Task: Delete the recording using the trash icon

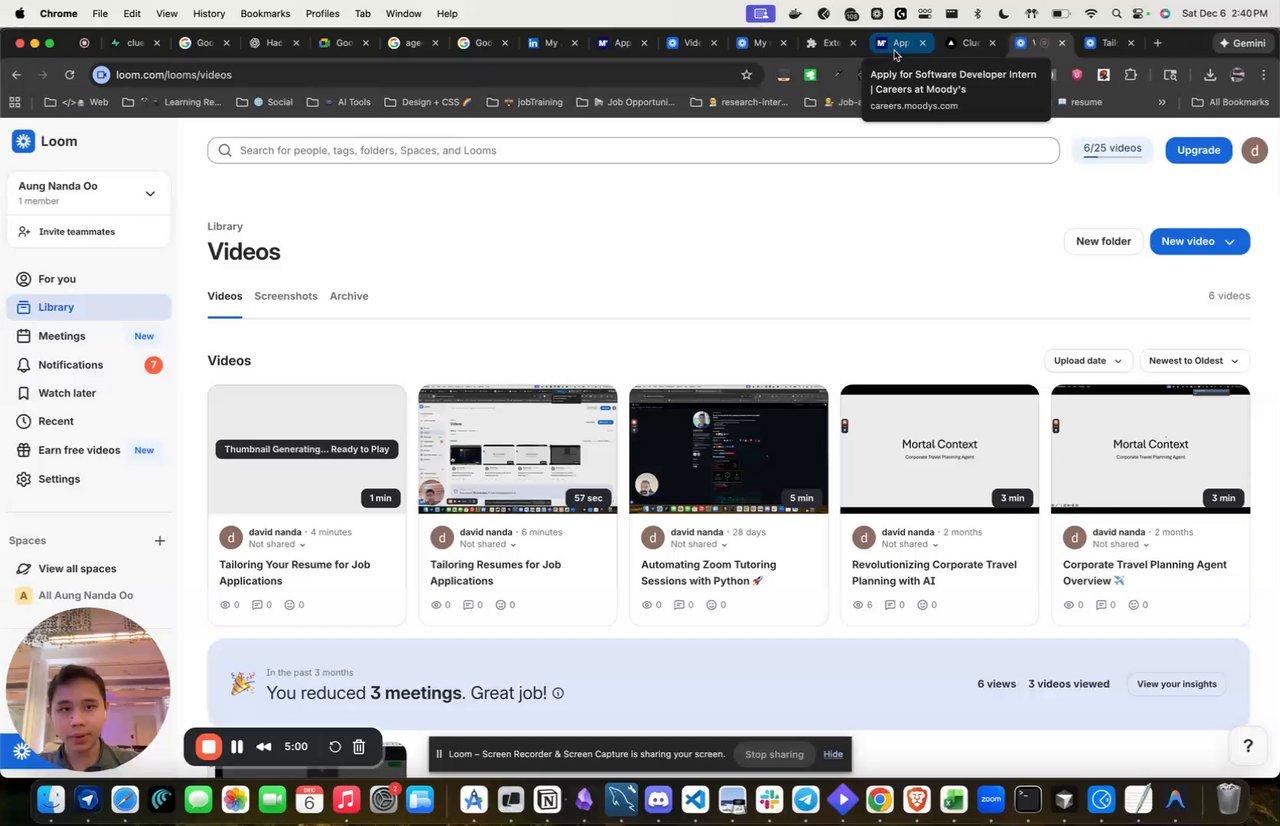Action: 359,746
